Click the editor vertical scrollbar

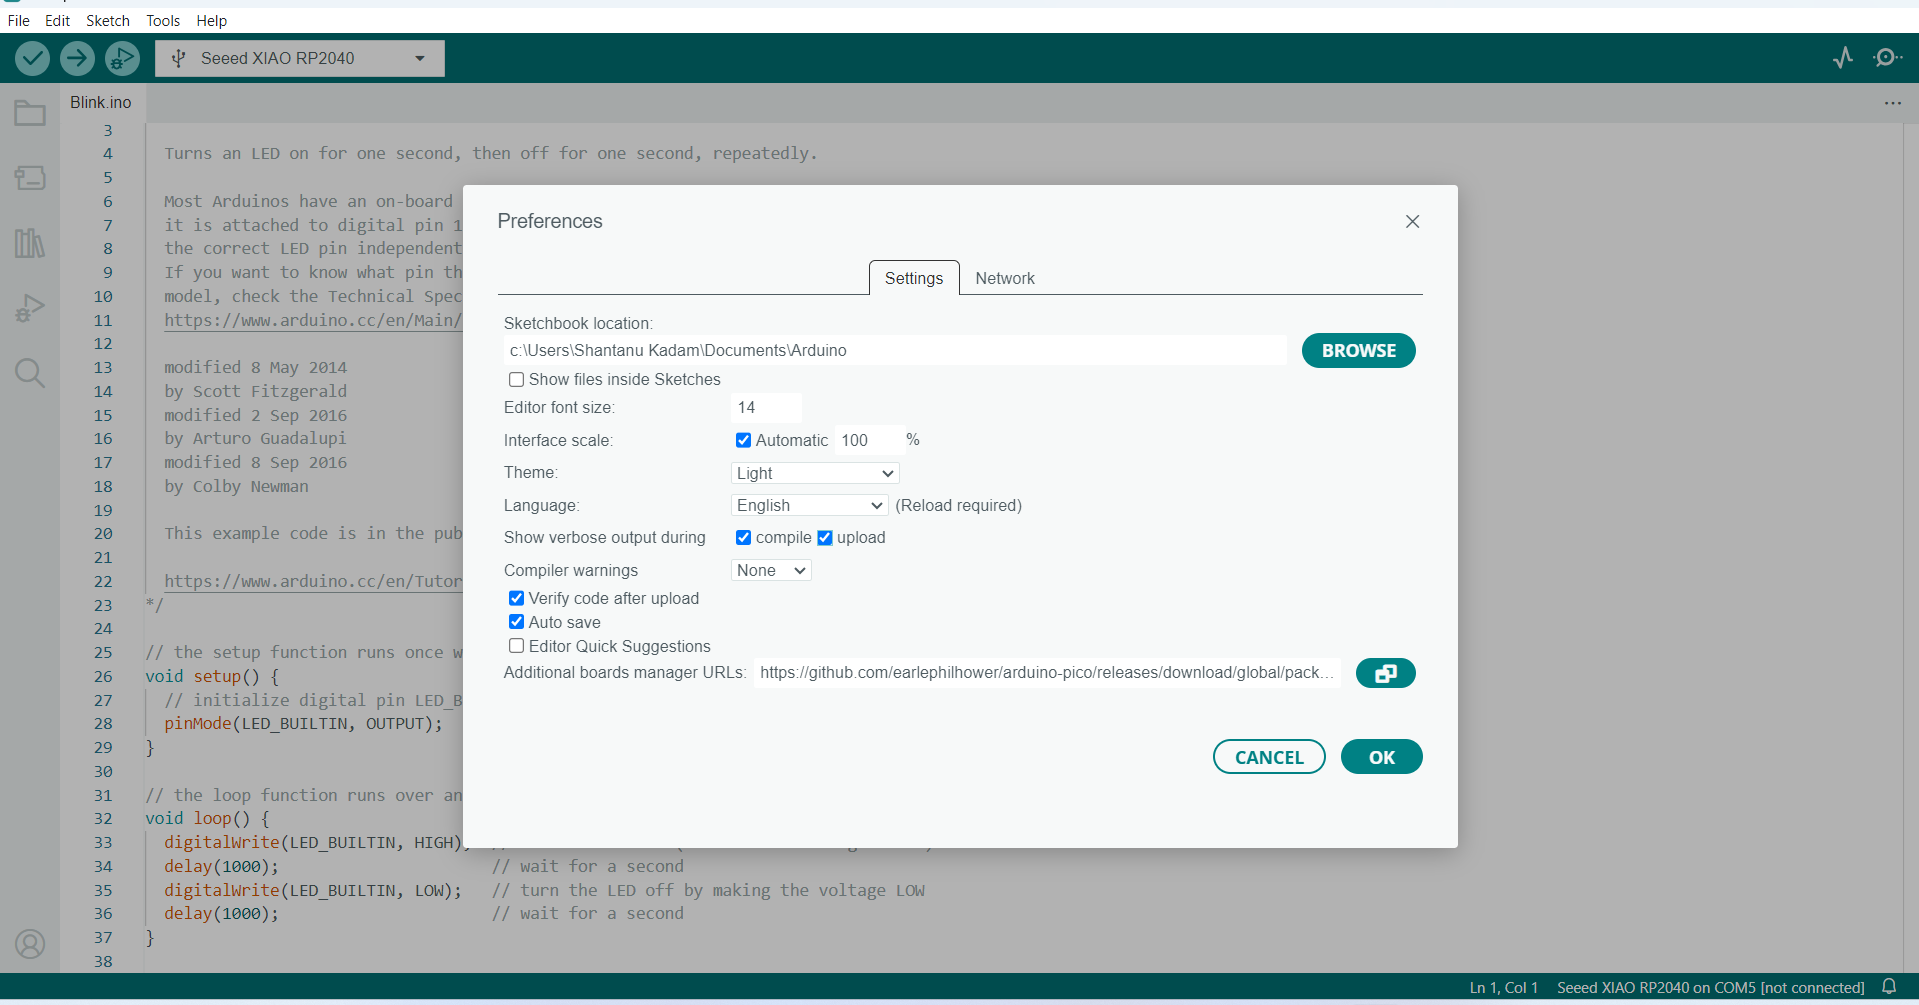[x=1910, y=548]
